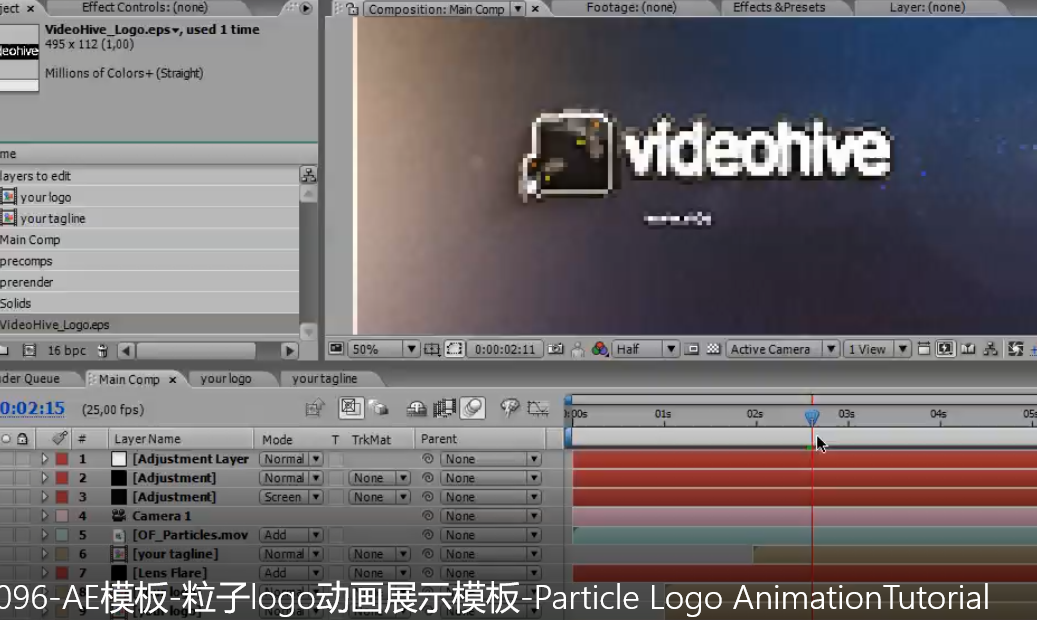Switch to the Footage (none) tab
This screenshot has width=1037, height=620.
pos(632,7)
